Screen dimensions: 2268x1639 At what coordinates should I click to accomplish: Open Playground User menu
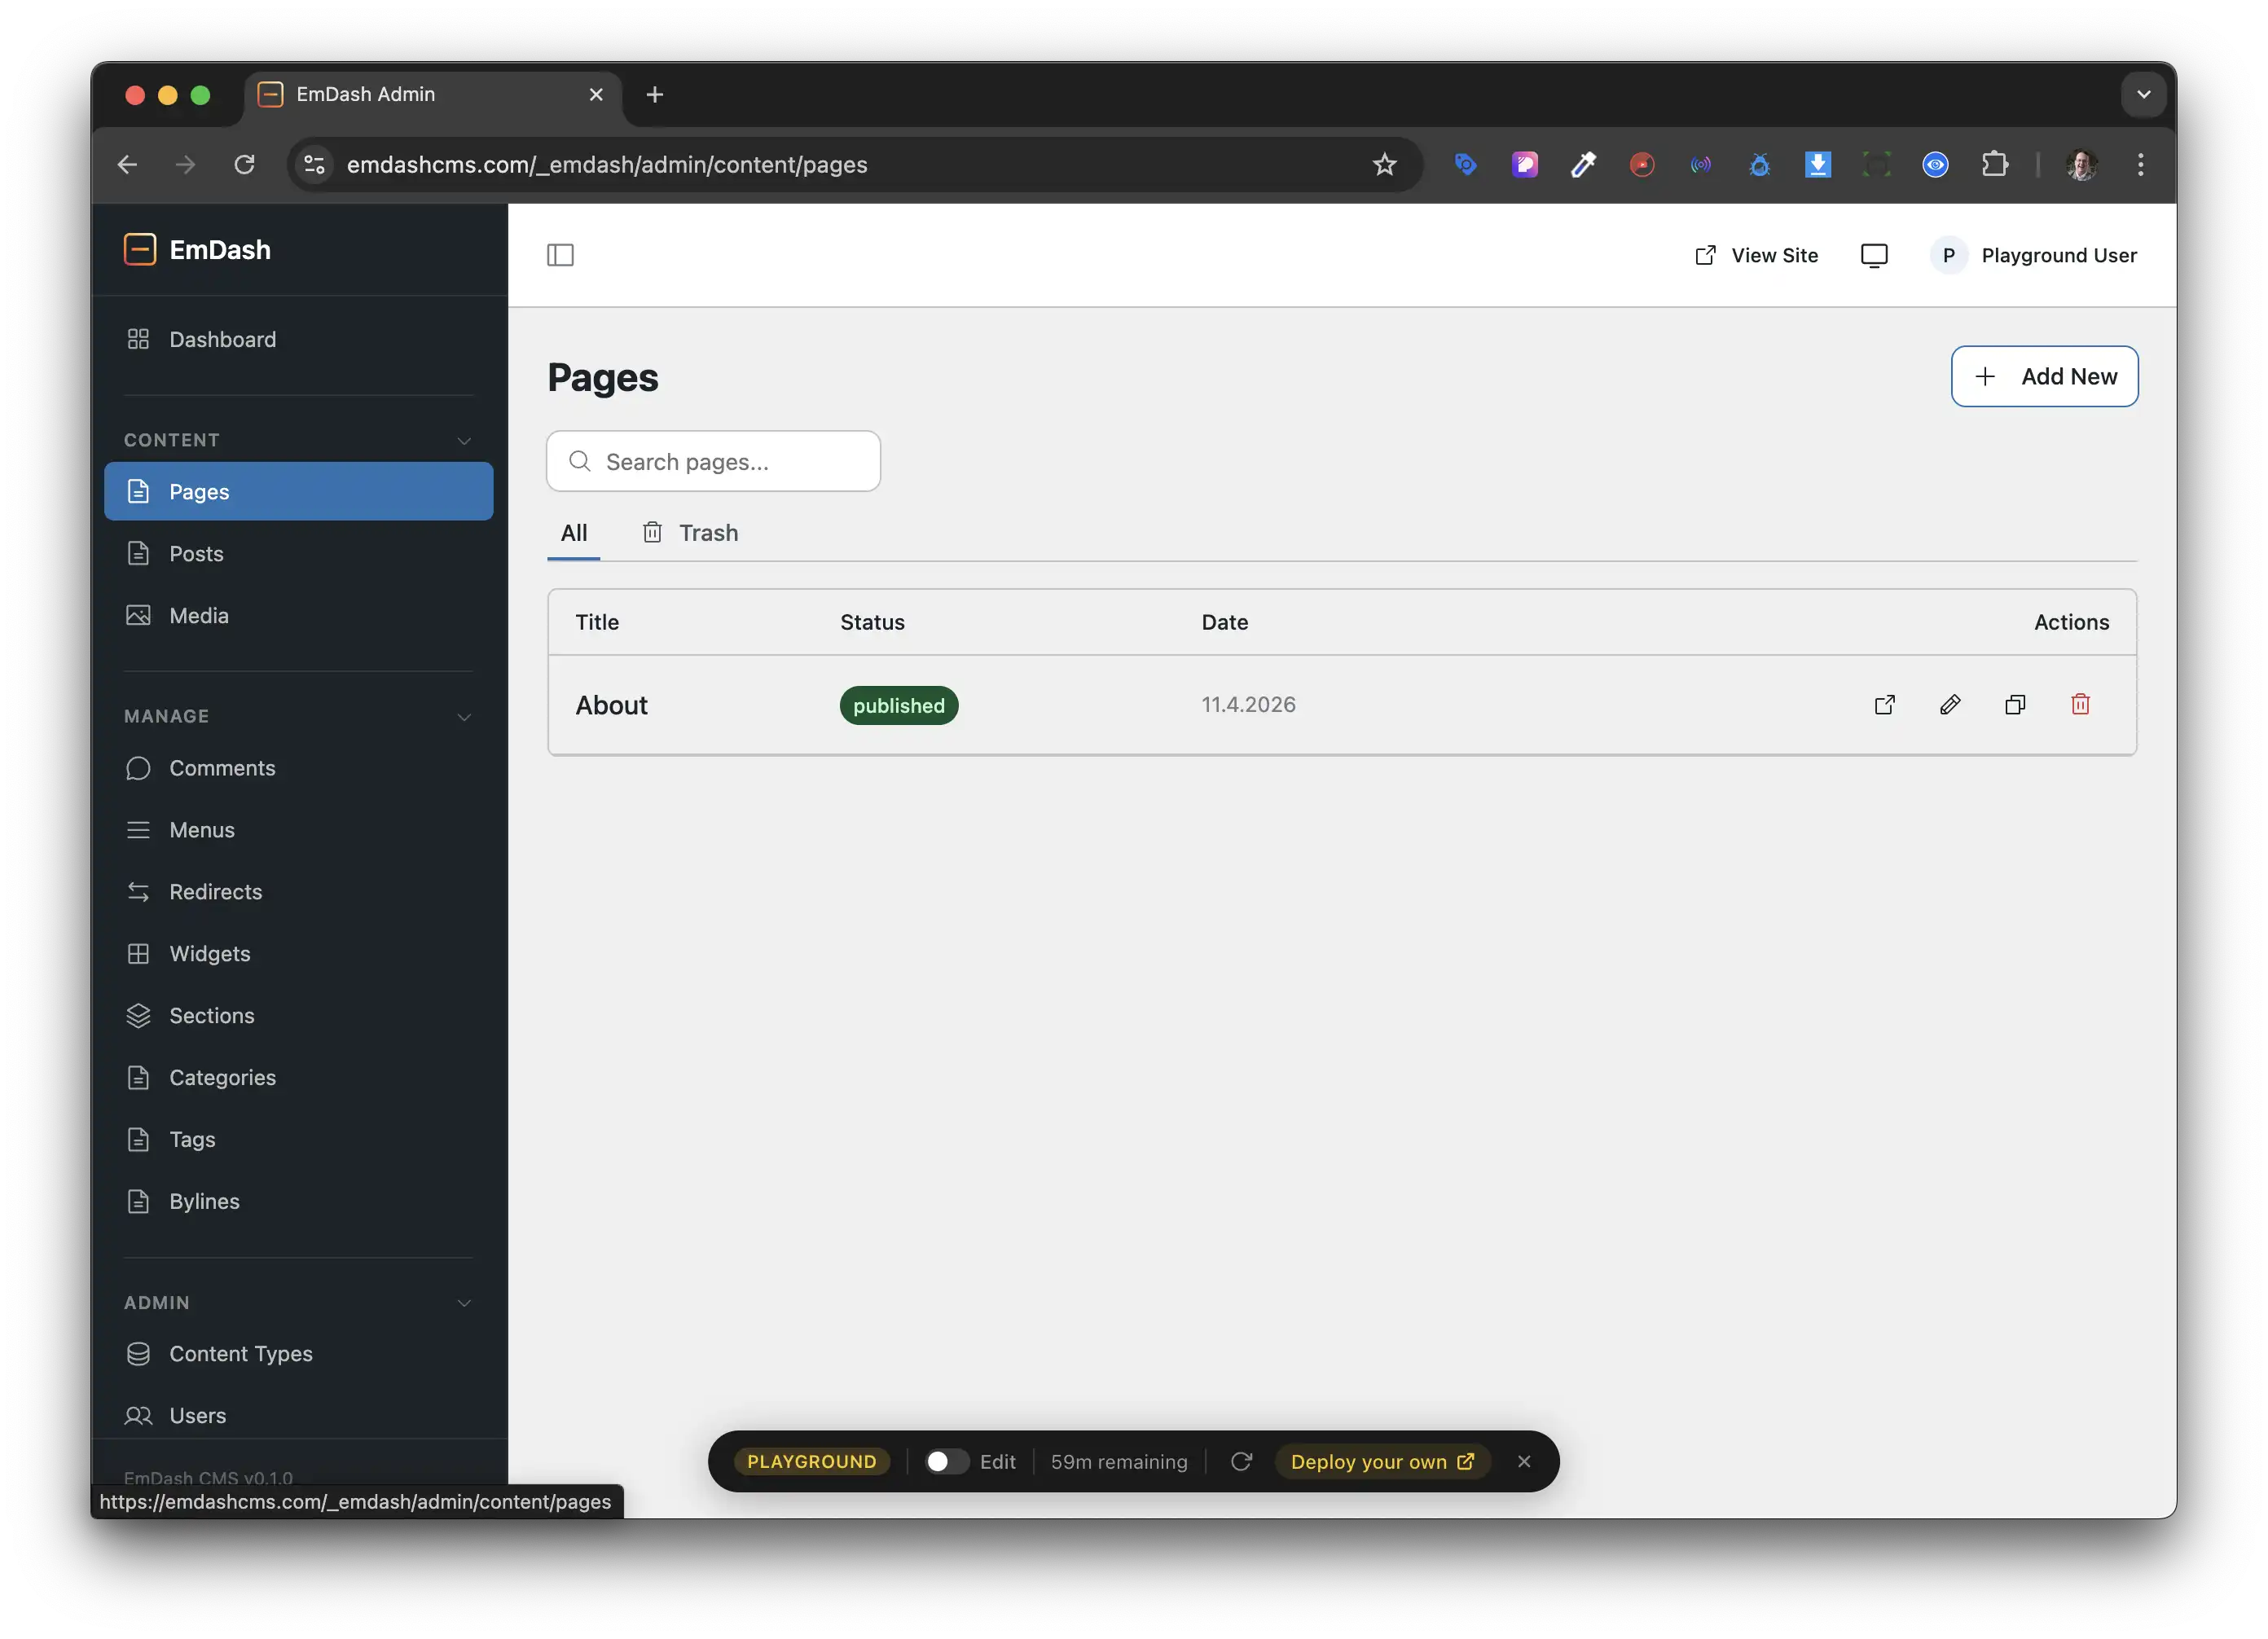(2033, 255)
